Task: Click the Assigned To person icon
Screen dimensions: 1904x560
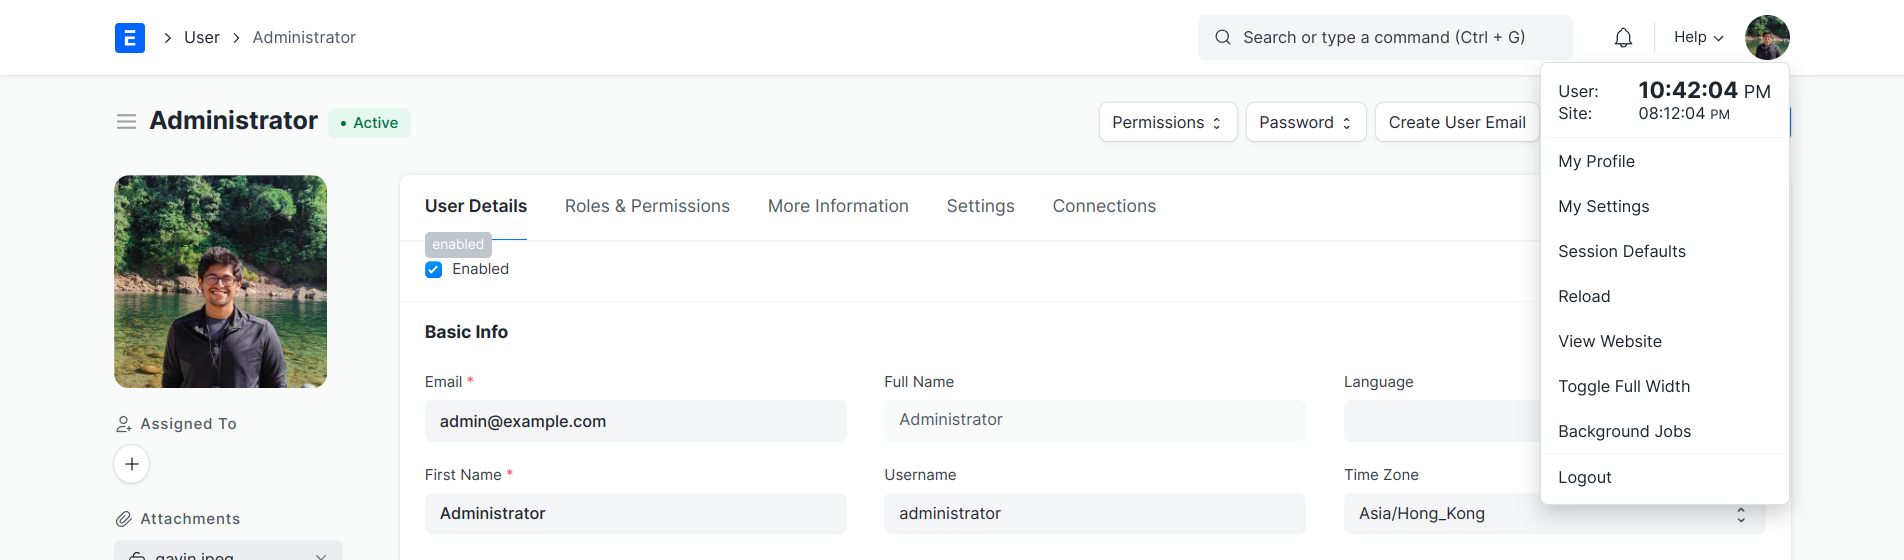Action: pos(124,424)
